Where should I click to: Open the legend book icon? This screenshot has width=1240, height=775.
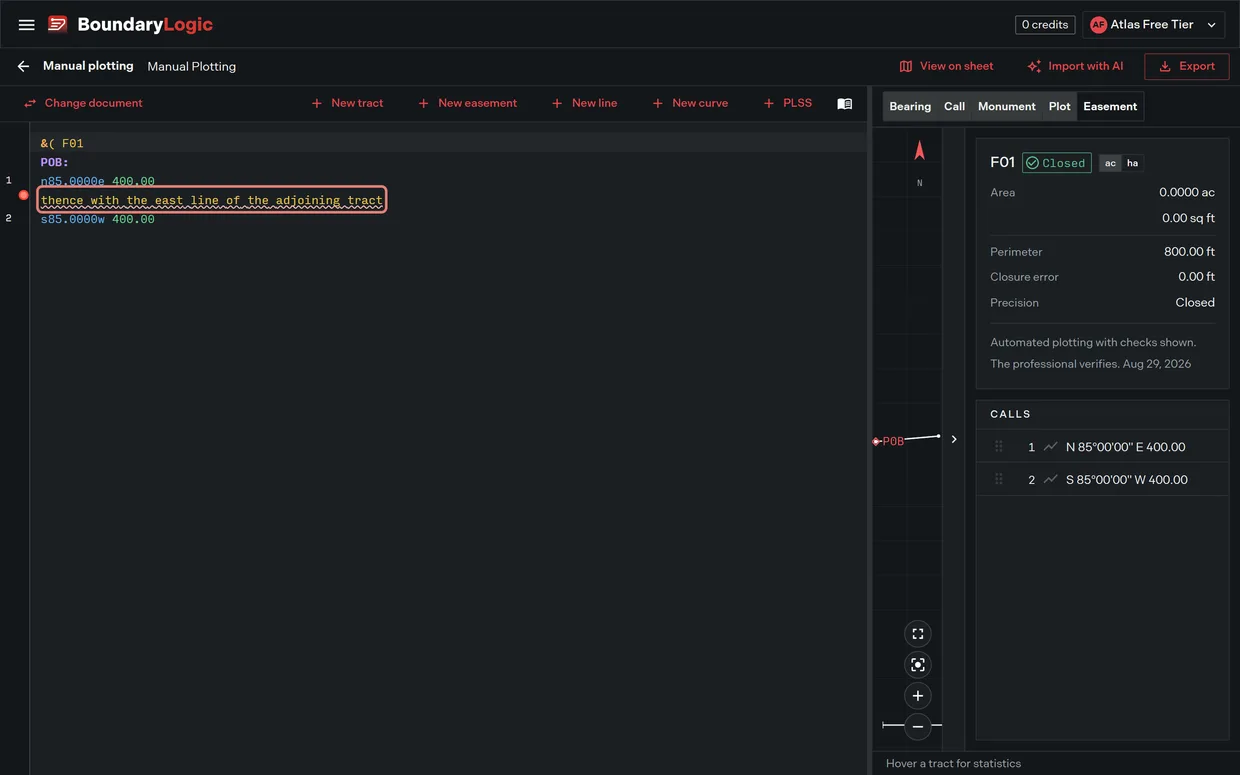tap(845, 103)
